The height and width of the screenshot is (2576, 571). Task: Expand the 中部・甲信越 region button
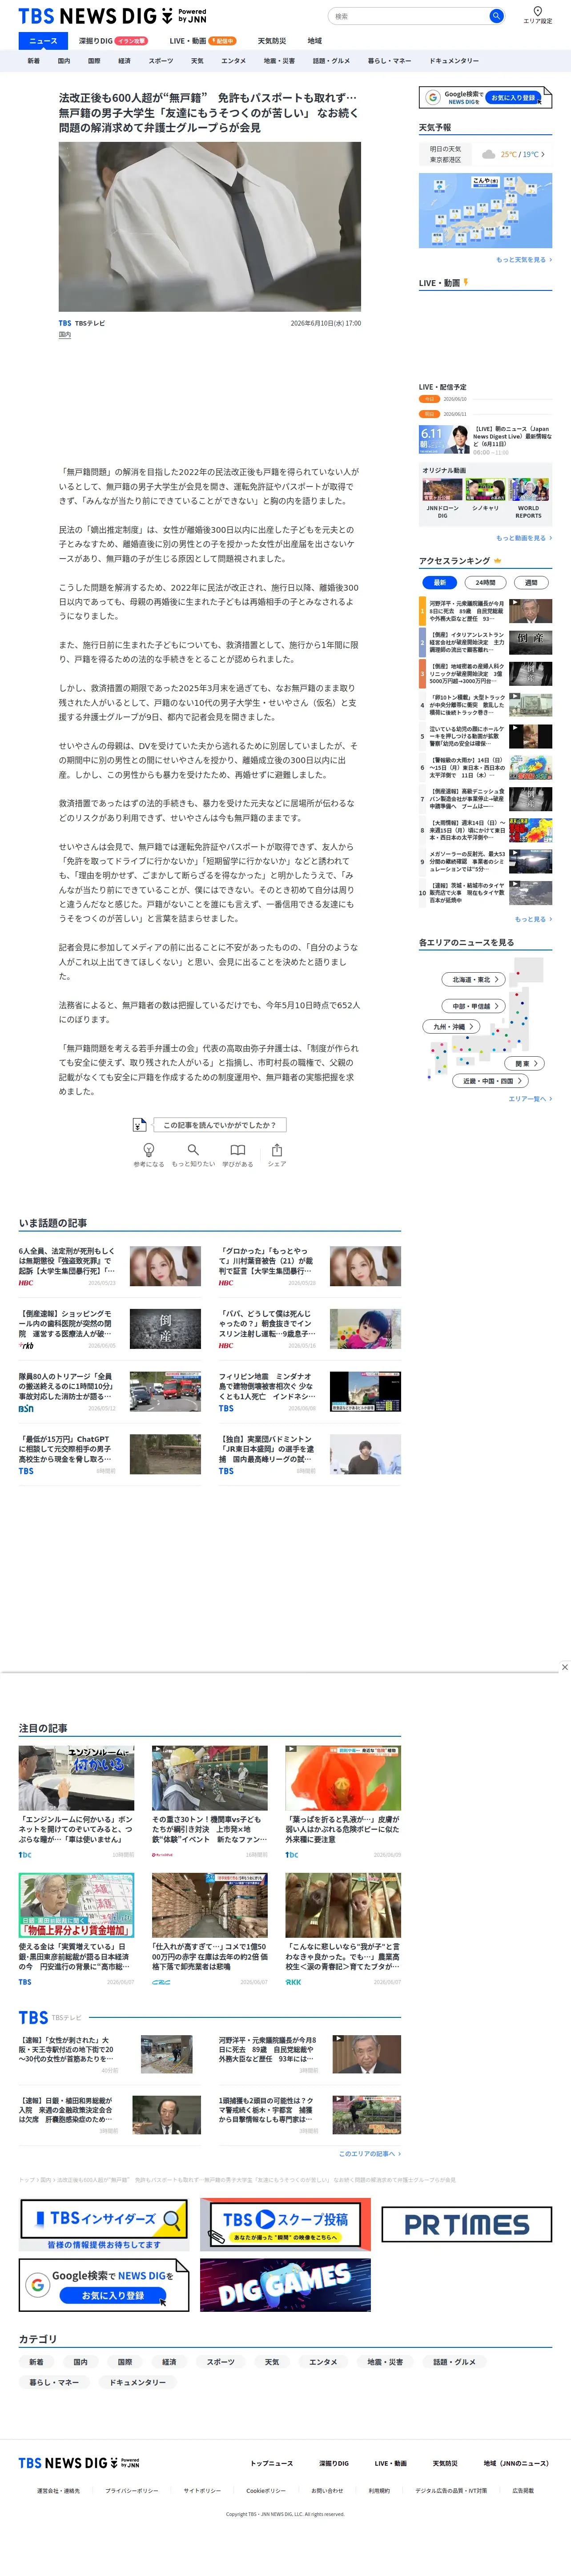pyautogui.click(x=473, y=1006)
